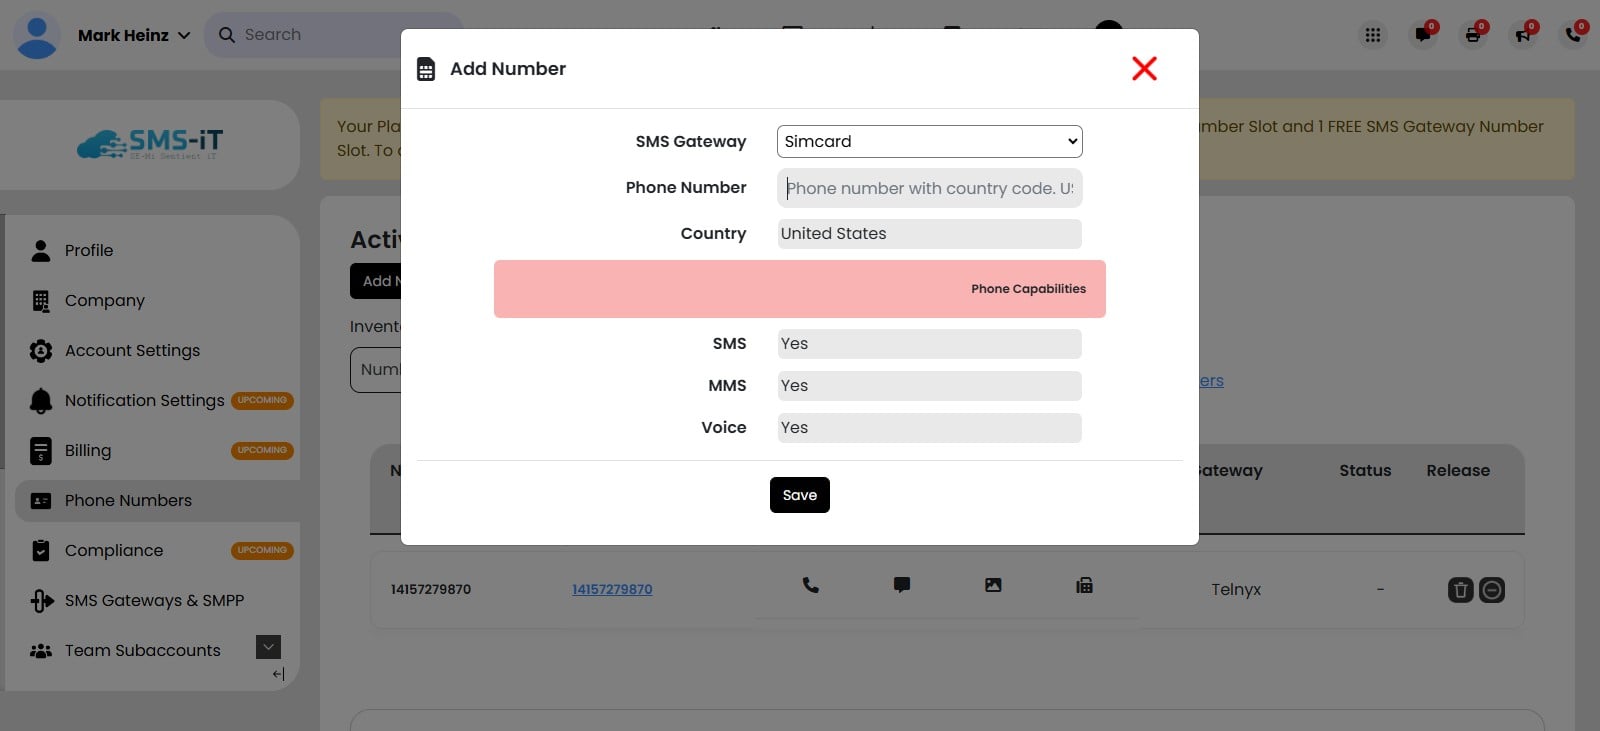The width and height of the screenshot is (1600, 731).
Task: Click the Billing invoice icon
Action: click(41, 451)
